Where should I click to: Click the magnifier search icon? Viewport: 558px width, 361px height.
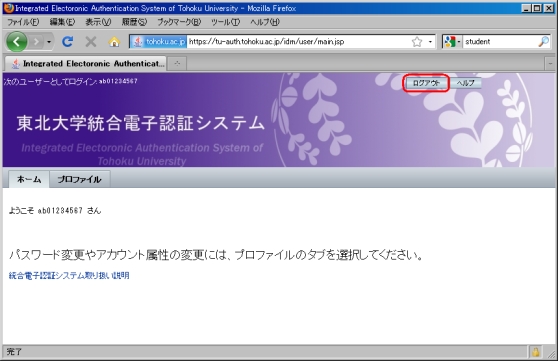pyautogui.click(x=544, y=42)
